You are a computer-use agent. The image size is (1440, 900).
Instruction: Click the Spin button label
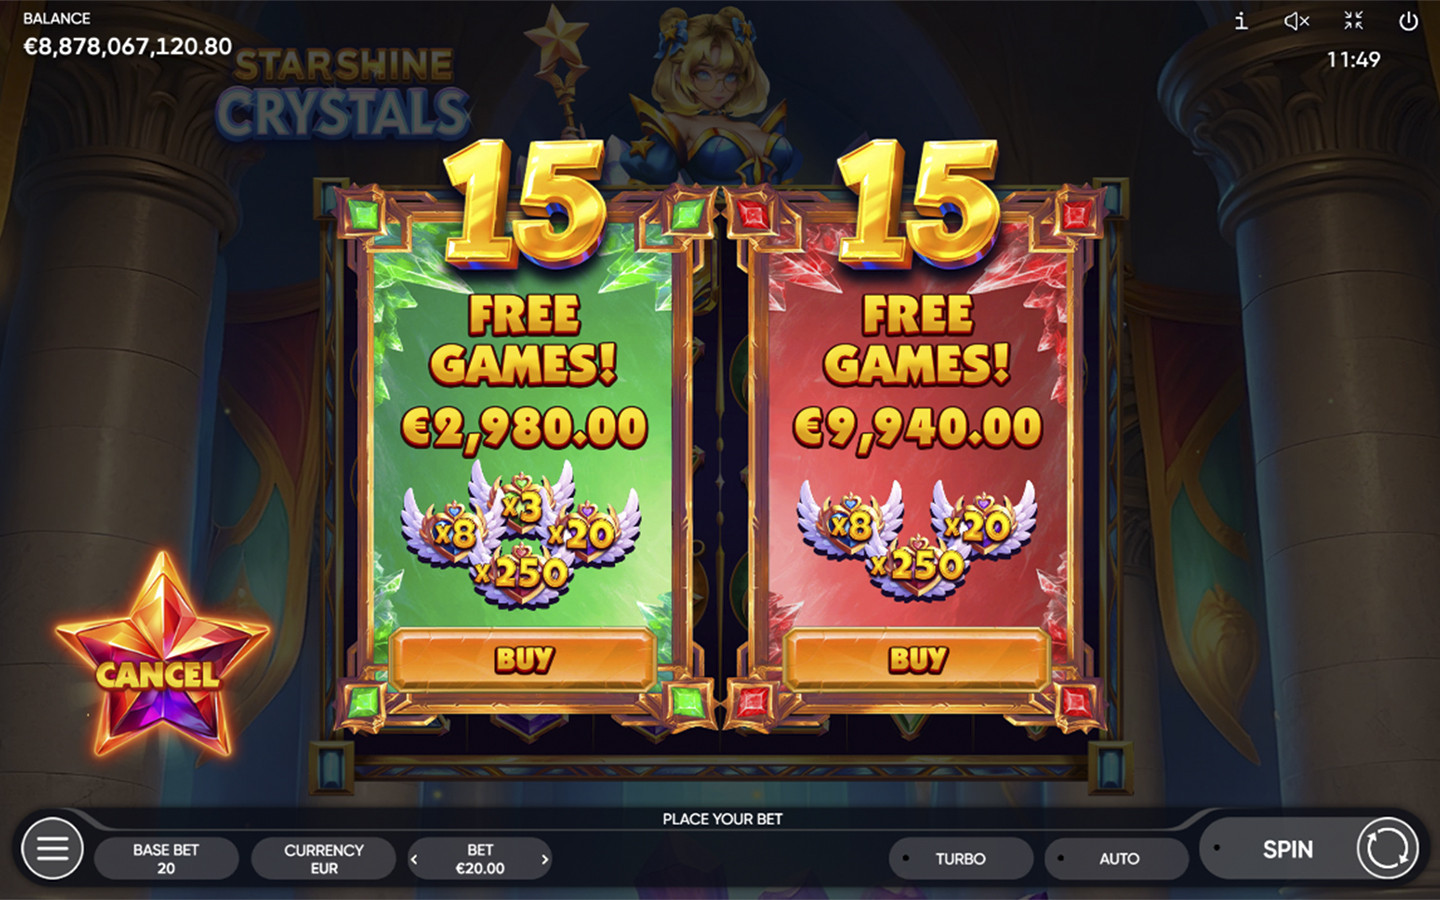point(1287,849)
